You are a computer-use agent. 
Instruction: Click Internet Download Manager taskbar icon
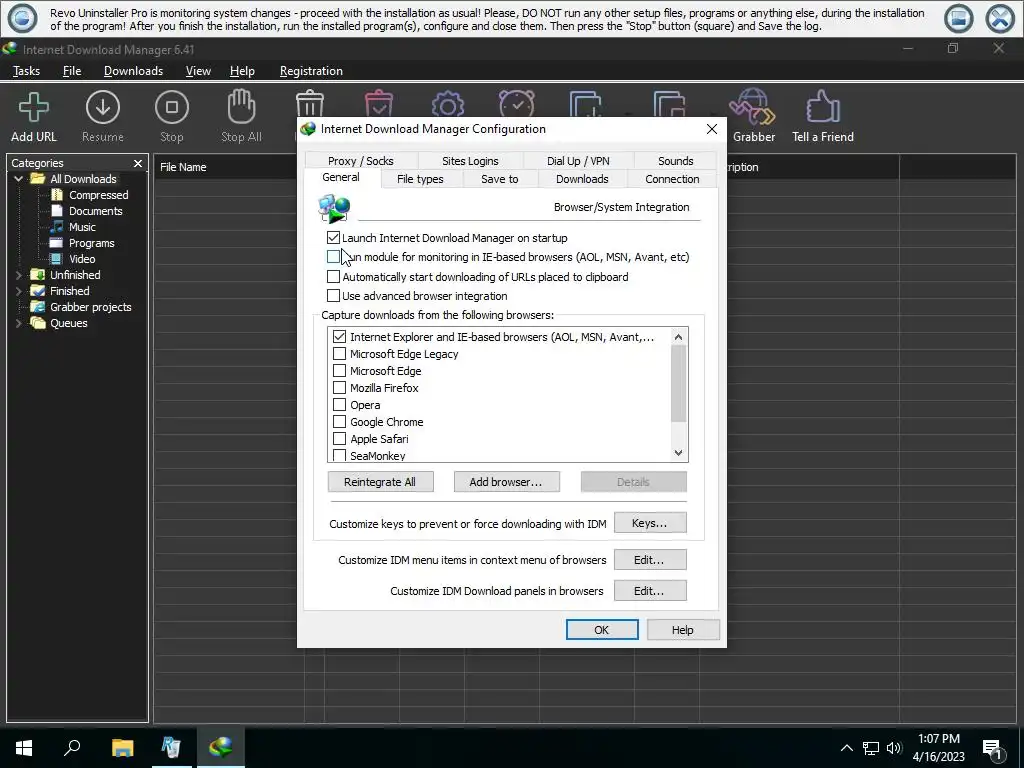coord(221,747)
